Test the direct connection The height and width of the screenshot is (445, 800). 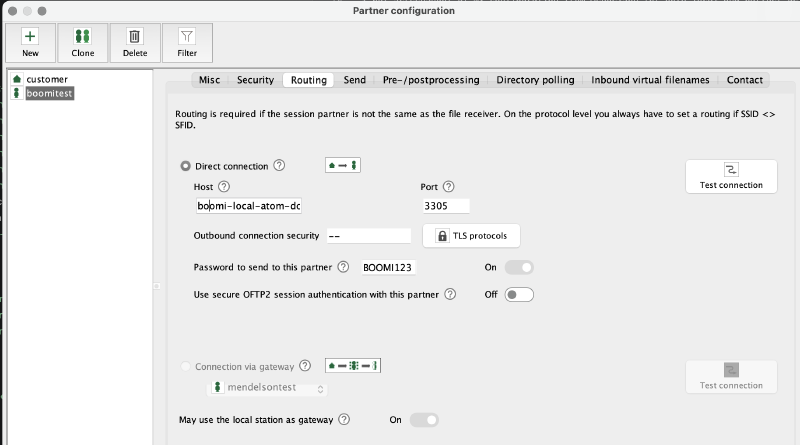pos(731,177)
